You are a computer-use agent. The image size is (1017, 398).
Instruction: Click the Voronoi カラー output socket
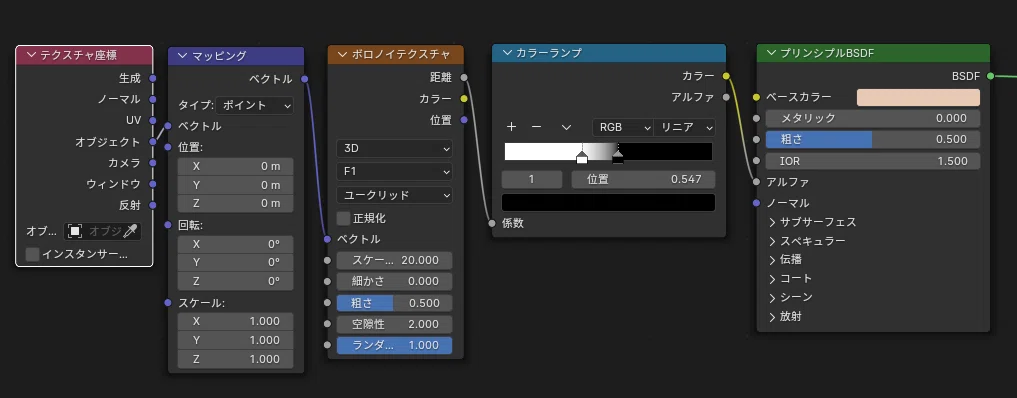pos(464,99)
